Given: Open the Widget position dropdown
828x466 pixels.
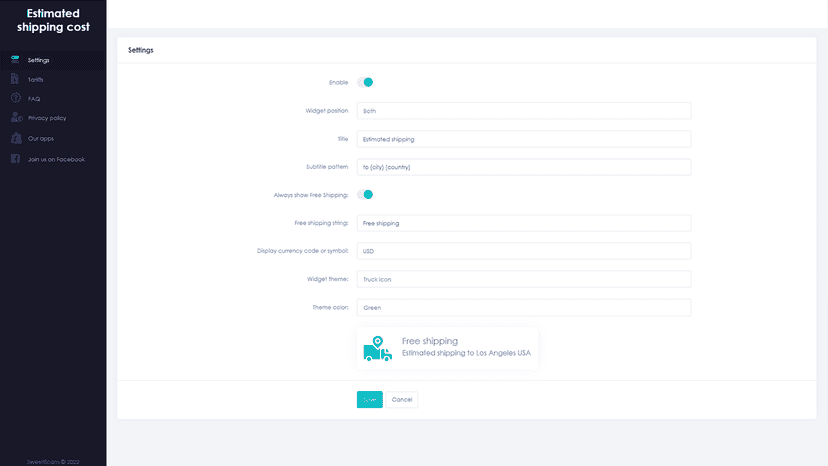Looking at the screenshot, I should coord(524,111).
